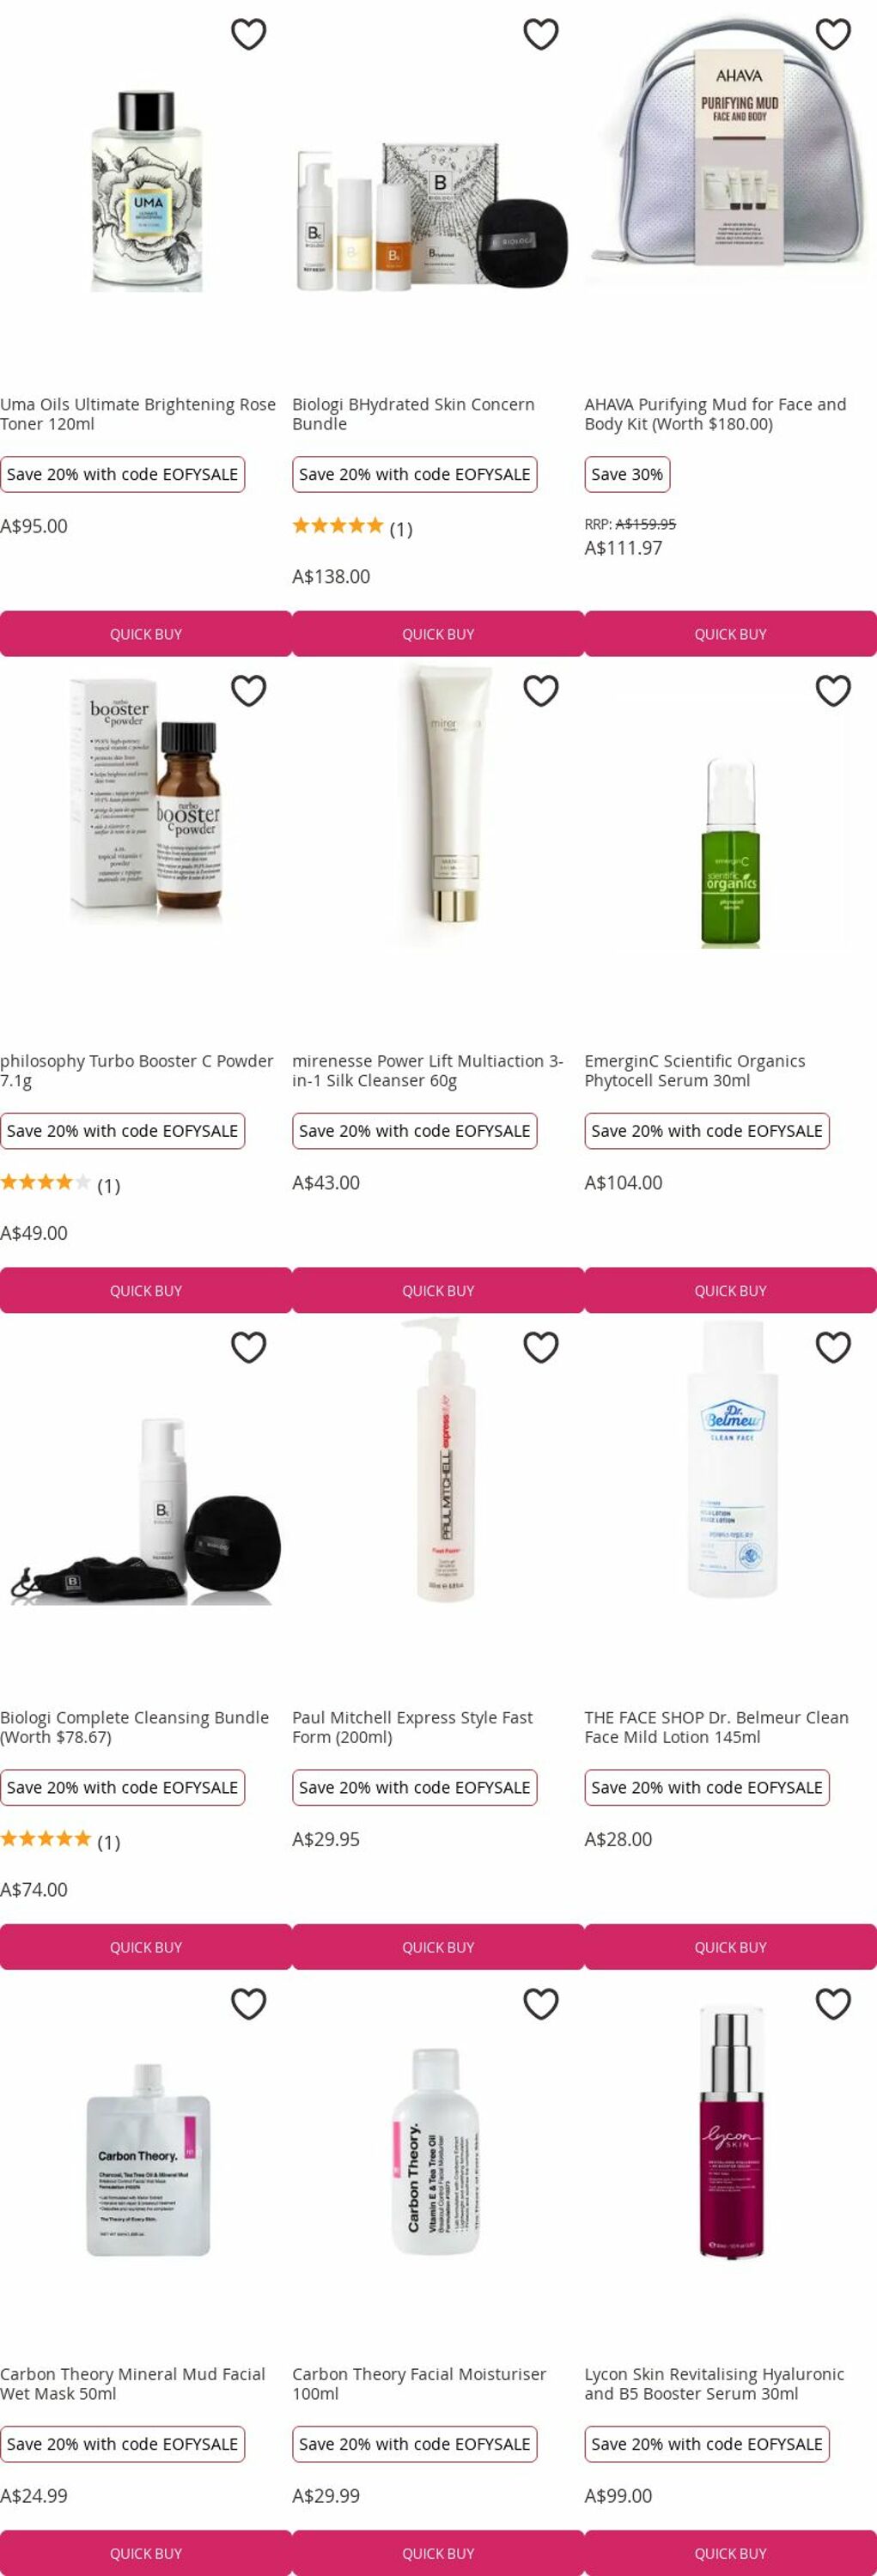Add Uma Oils Rose Toner to wishlist
The height and width of the screenshot is (2576, 877).
click(248, 34)
